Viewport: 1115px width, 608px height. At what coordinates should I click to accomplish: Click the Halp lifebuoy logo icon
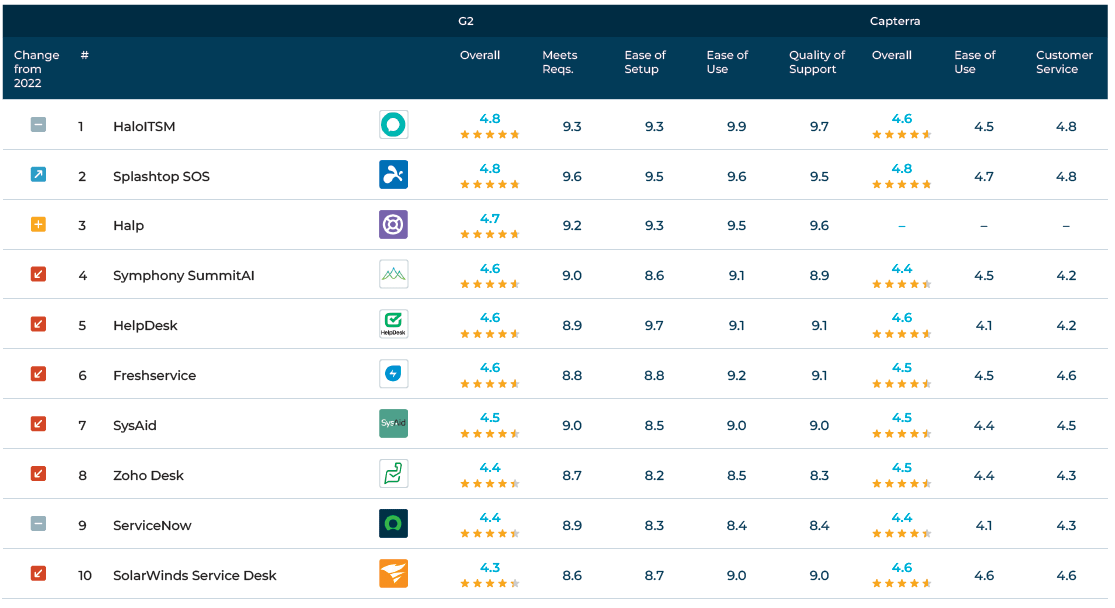coord(393,225)
